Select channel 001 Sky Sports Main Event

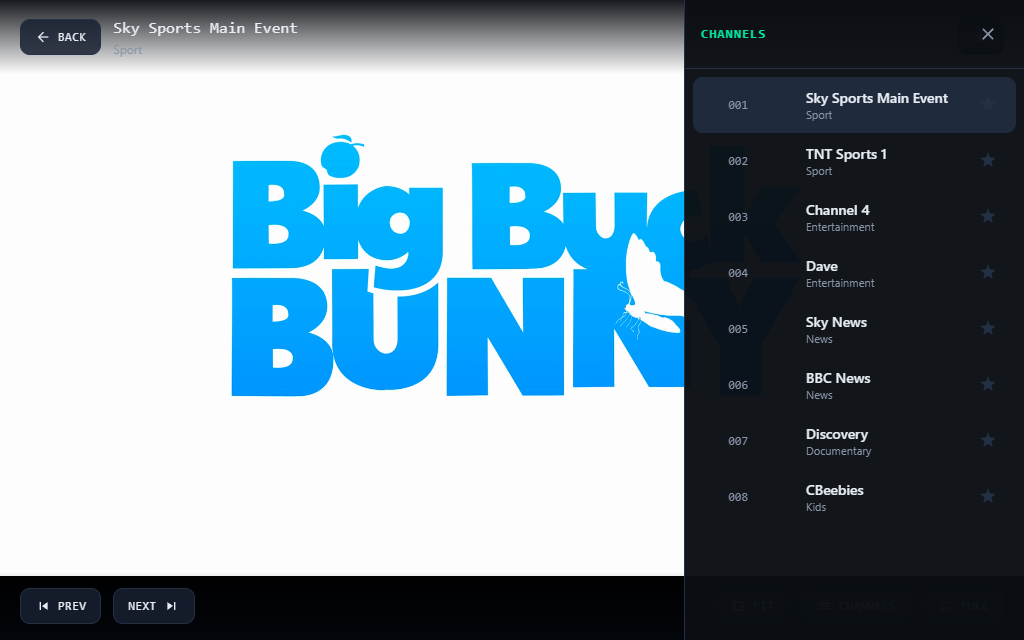854,105
